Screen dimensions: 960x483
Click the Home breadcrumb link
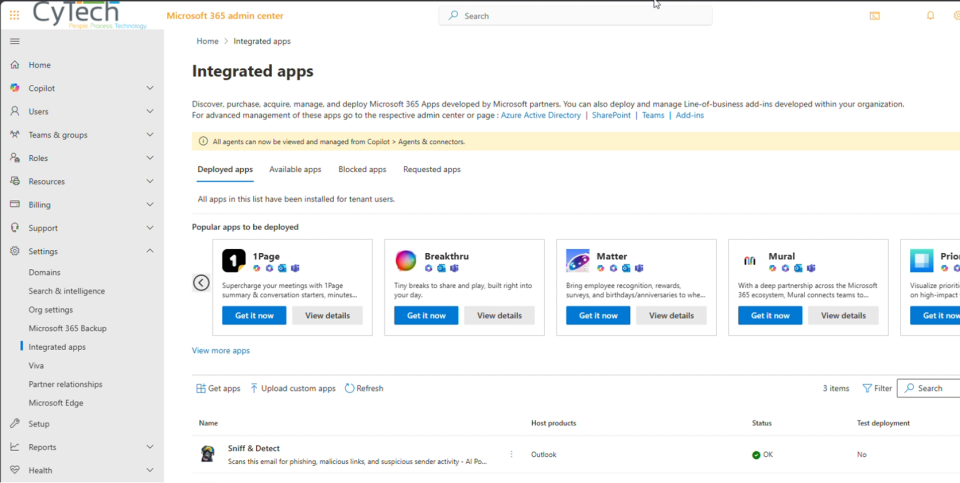tap(207, 41)
